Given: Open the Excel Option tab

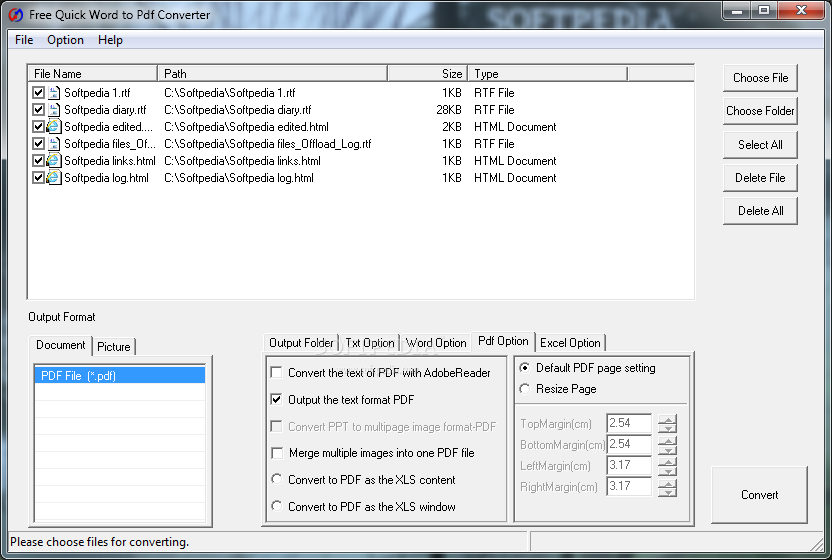Looking at the screenshot, I should pos(570,343).
